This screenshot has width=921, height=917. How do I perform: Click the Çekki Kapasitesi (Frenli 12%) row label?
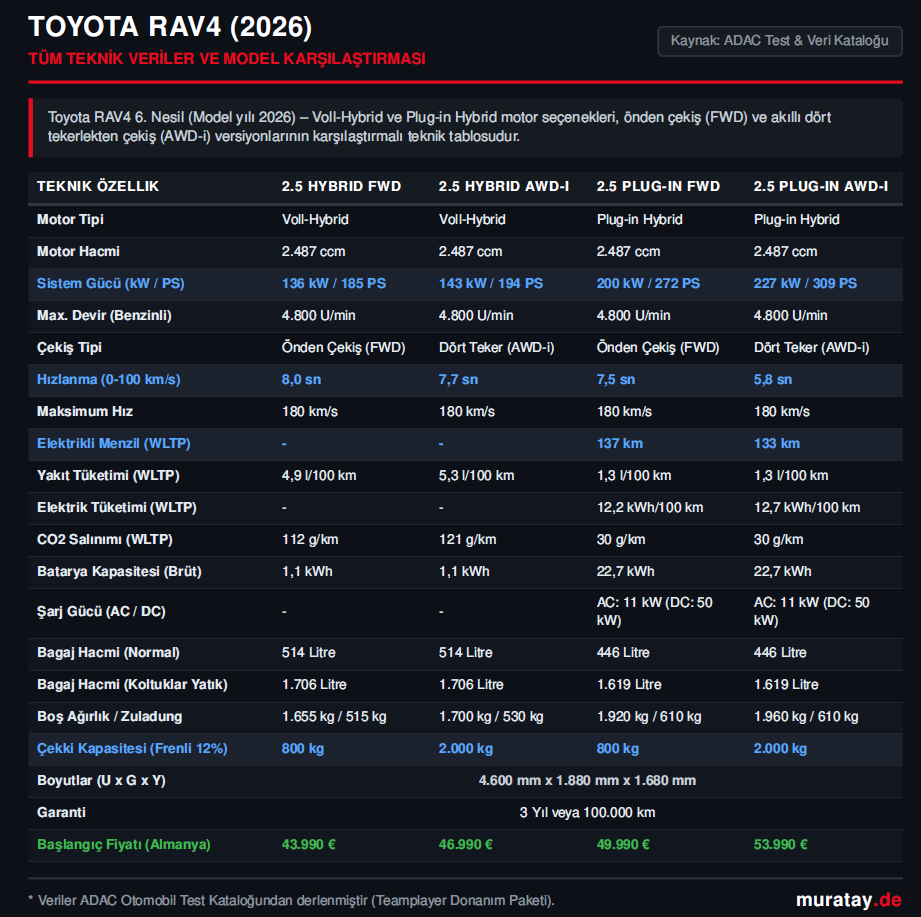tap(132, 748)
